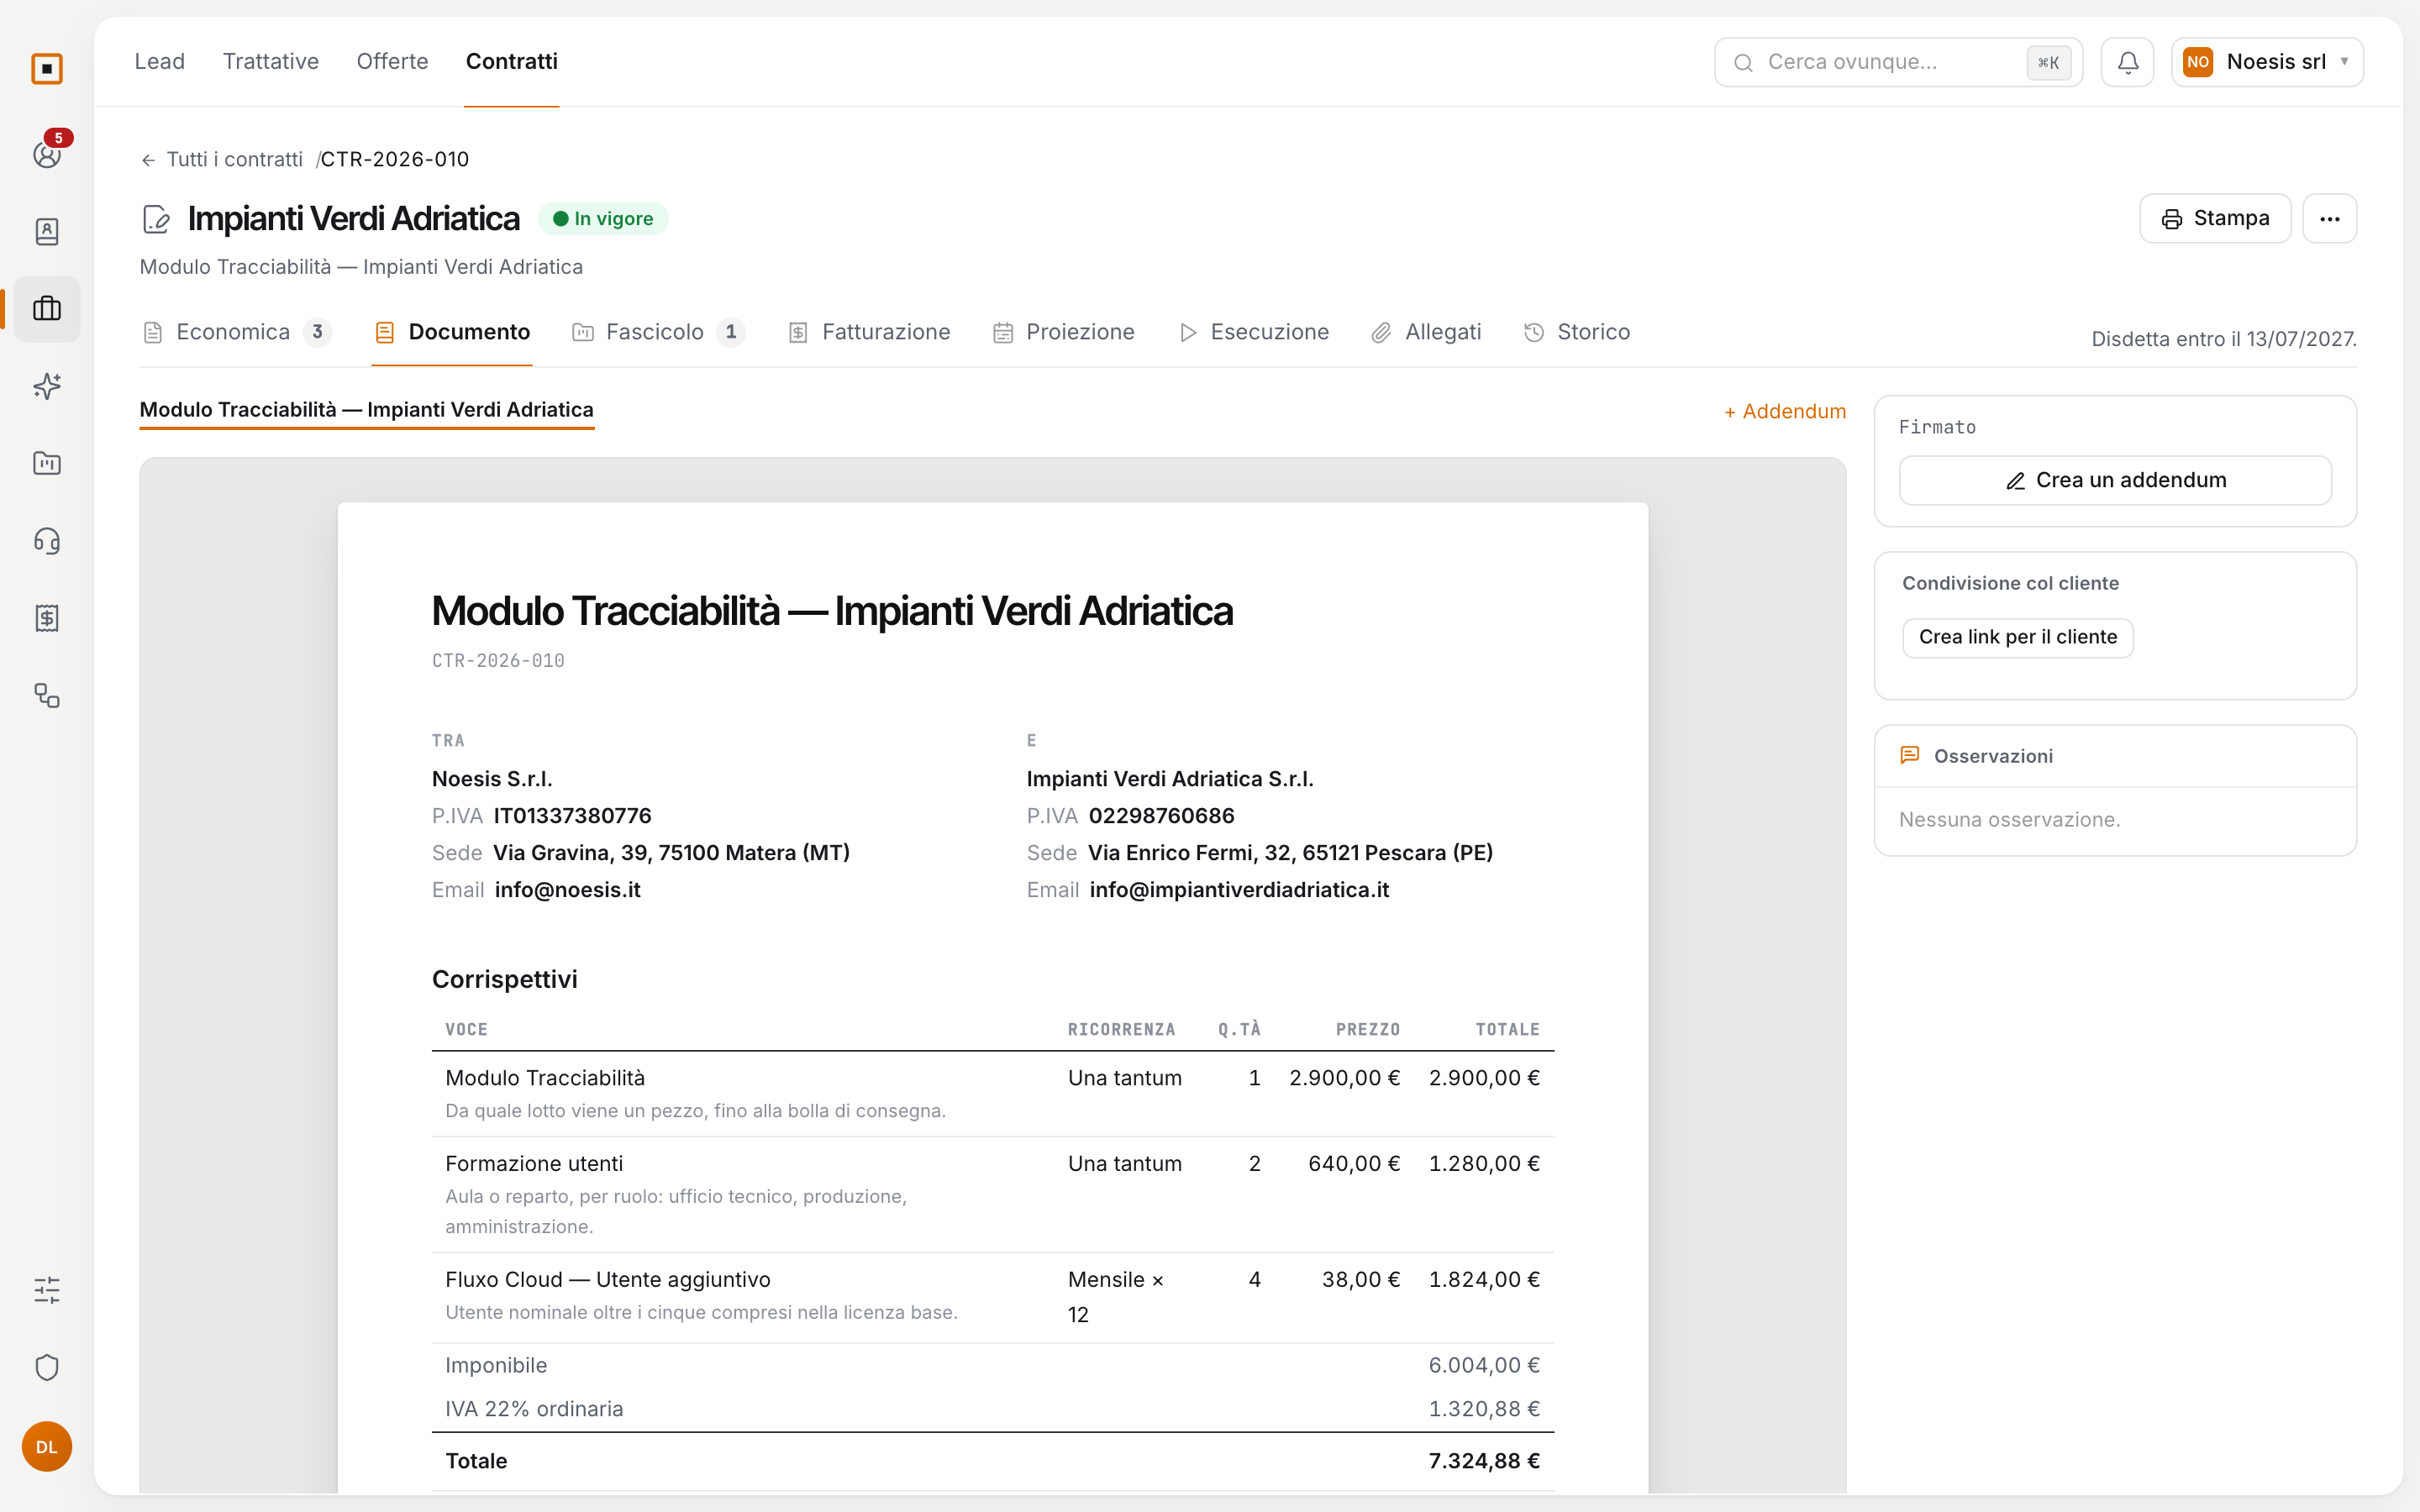Click the Fluxo Cloud — Utente aggiuntivo row
The height and width of the screenshot is (1512, 2420).
(992, 1296)
